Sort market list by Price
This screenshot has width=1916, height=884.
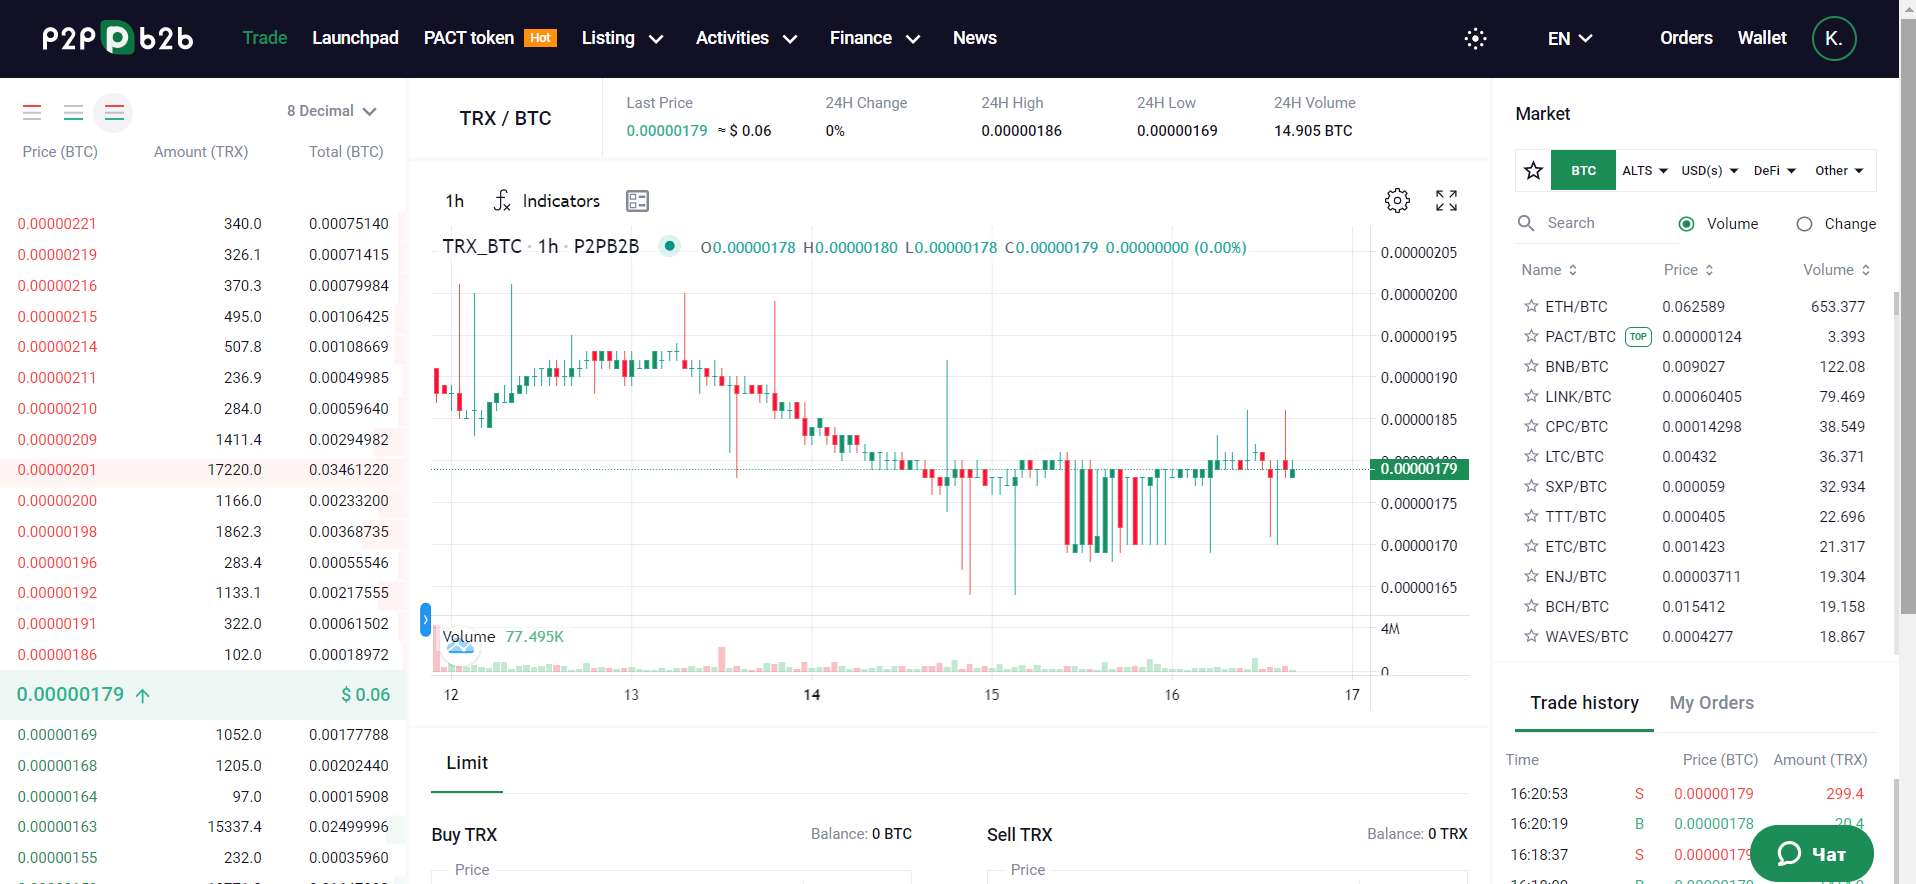(x=1689, y=270)
